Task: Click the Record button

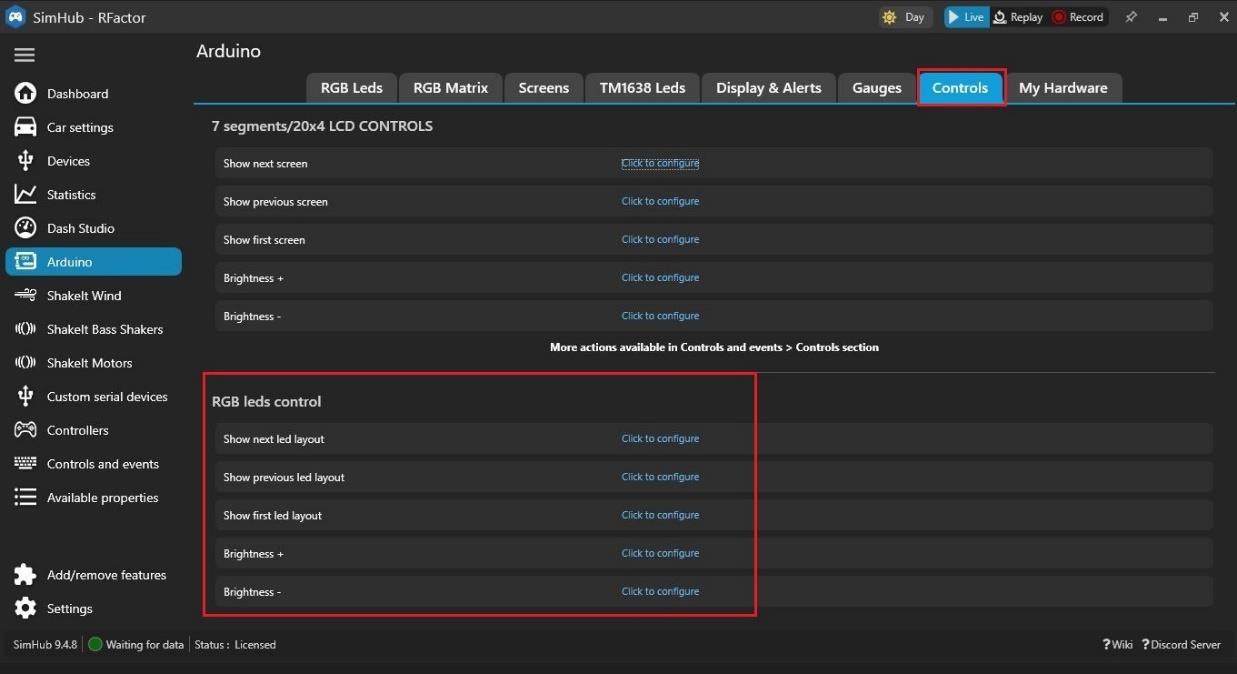Action: tap(1078, 17)
